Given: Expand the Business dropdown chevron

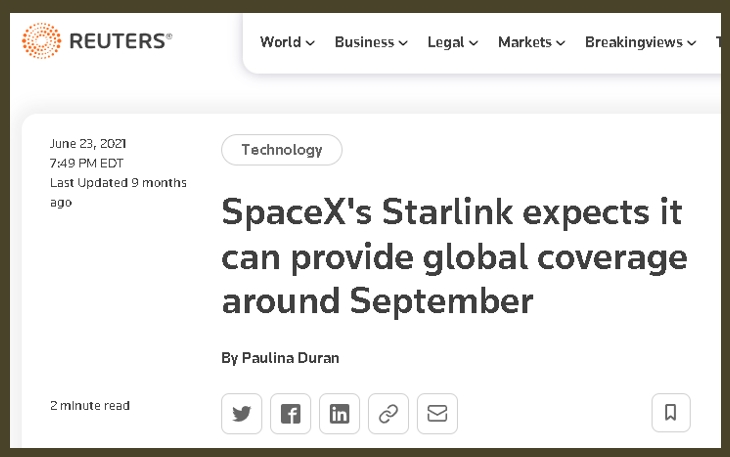Looking at the screenshot, I should (x=403, y=43).
